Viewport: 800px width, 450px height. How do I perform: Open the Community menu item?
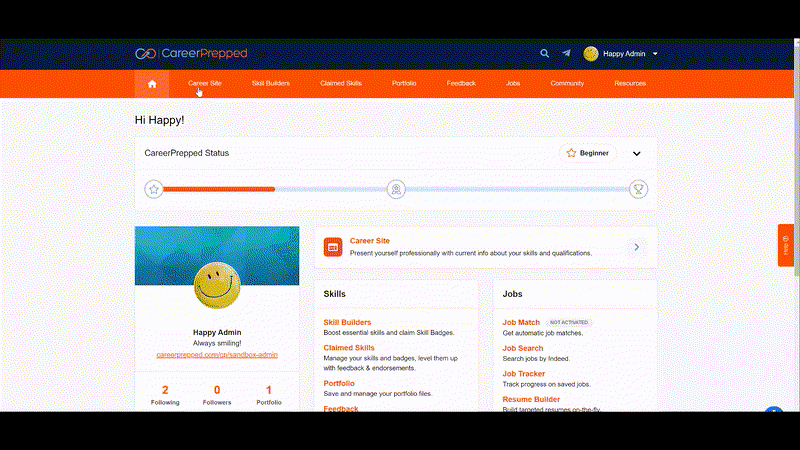[x=567, y=83]
